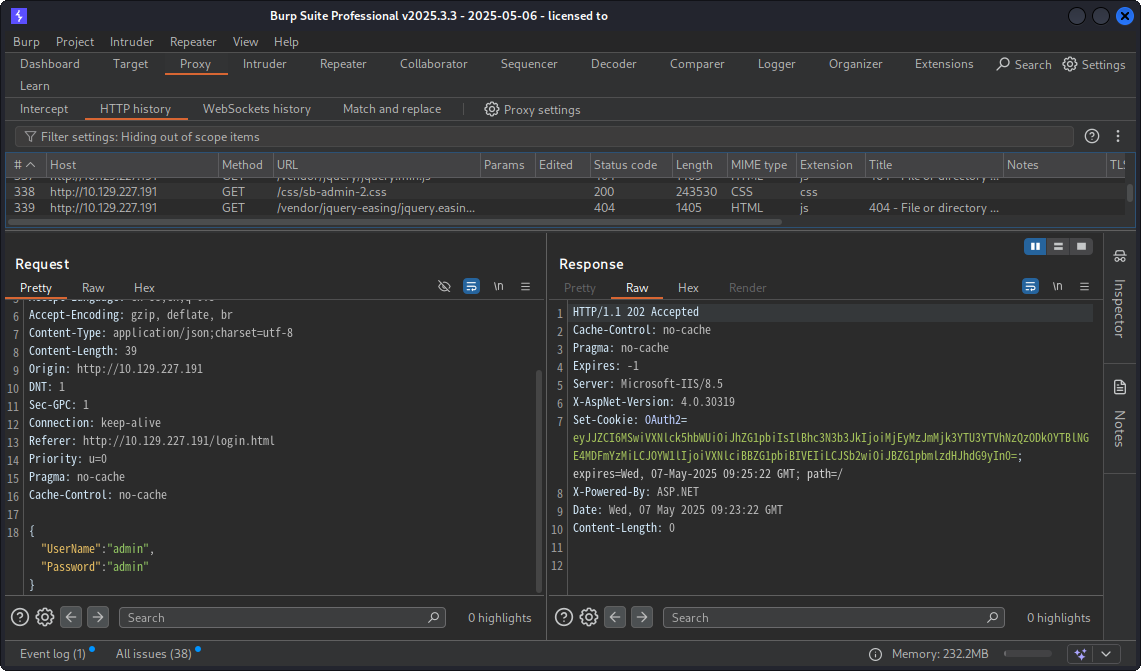Go to previous match in response search
The height and width of the screenshot is (671, 1141).
point(616,617)
